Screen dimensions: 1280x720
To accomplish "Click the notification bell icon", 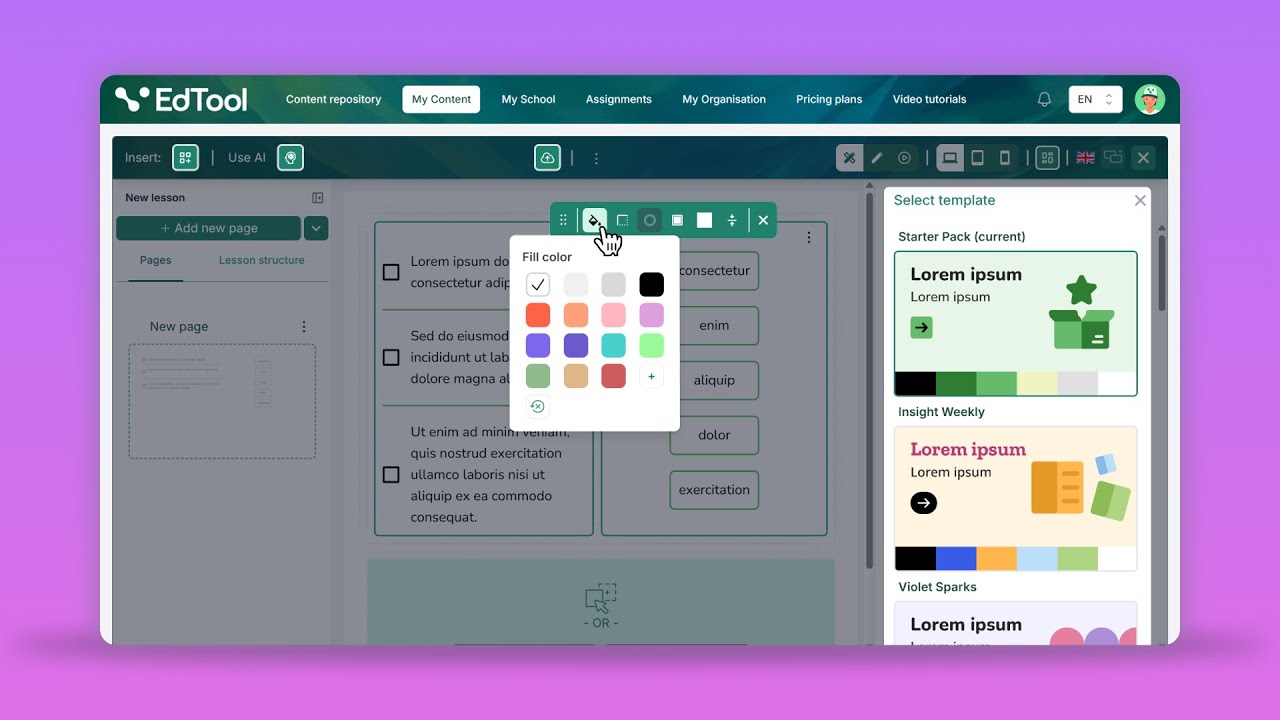I will 1044,99.
